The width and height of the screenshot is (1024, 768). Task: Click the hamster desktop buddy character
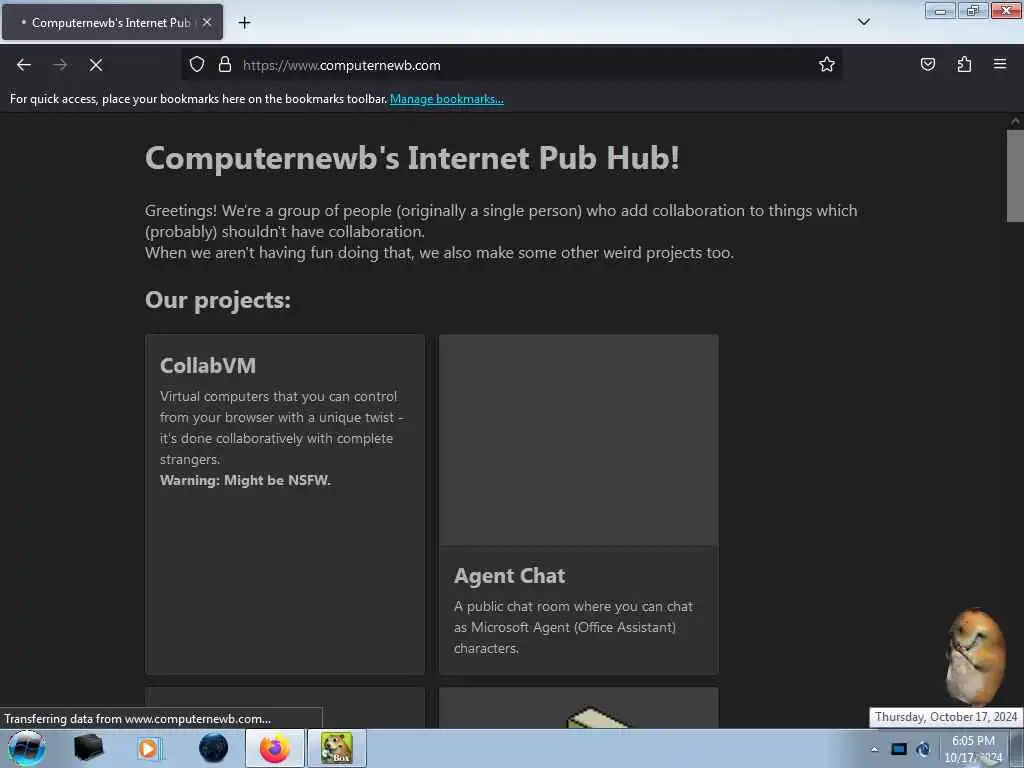click(x=976, y=656)
